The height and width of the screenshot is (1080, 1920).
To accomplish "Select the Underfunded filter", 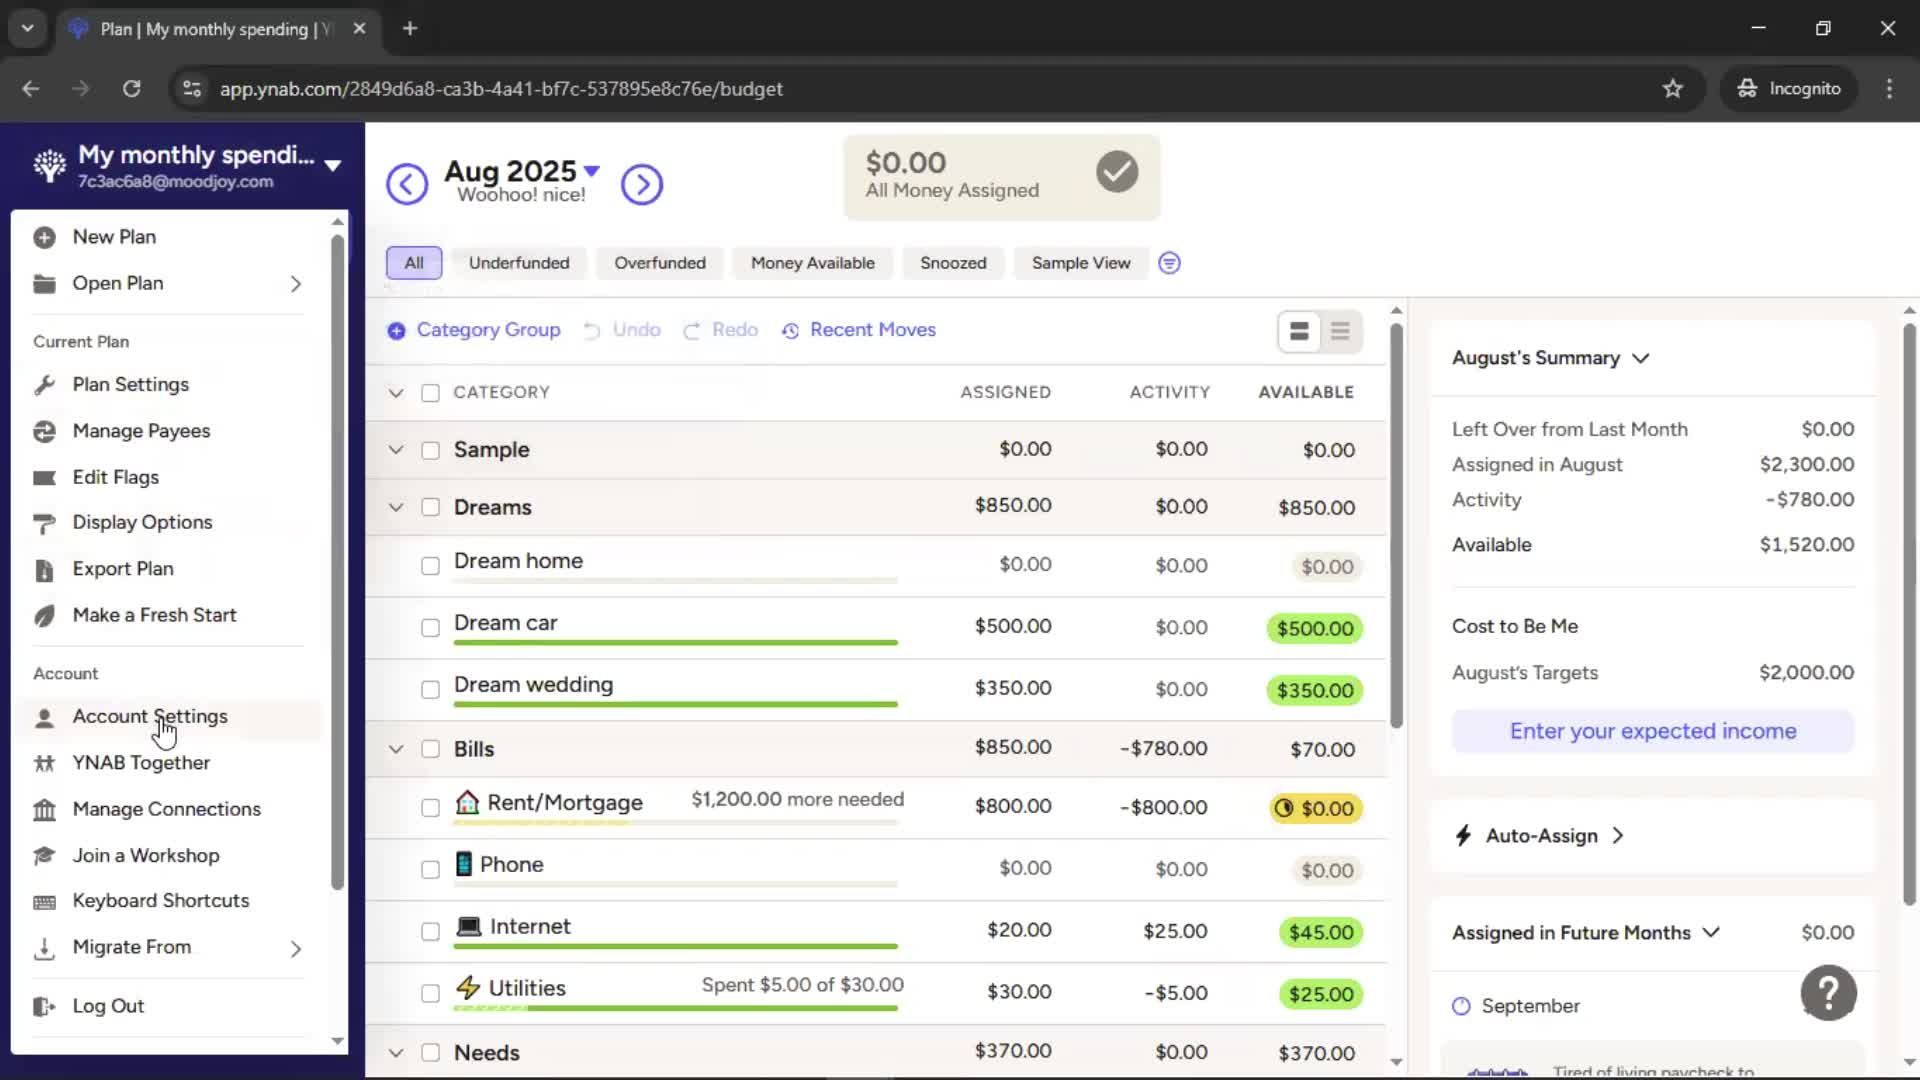I will tap(519, 263).
